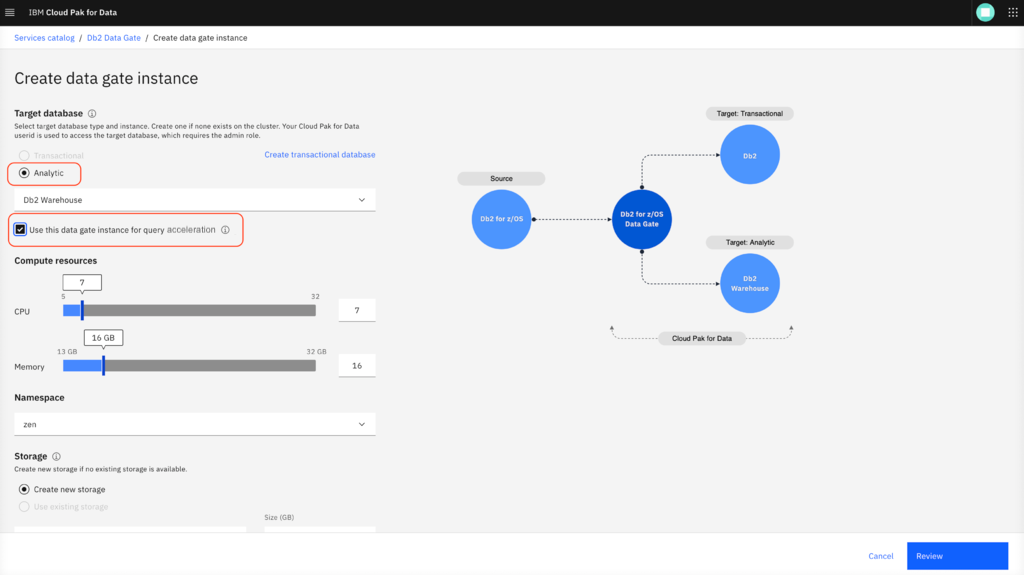Show Target database info tooltip
Image resolution: width=1024 pixels, height=575 pixels.
(92, 114)
